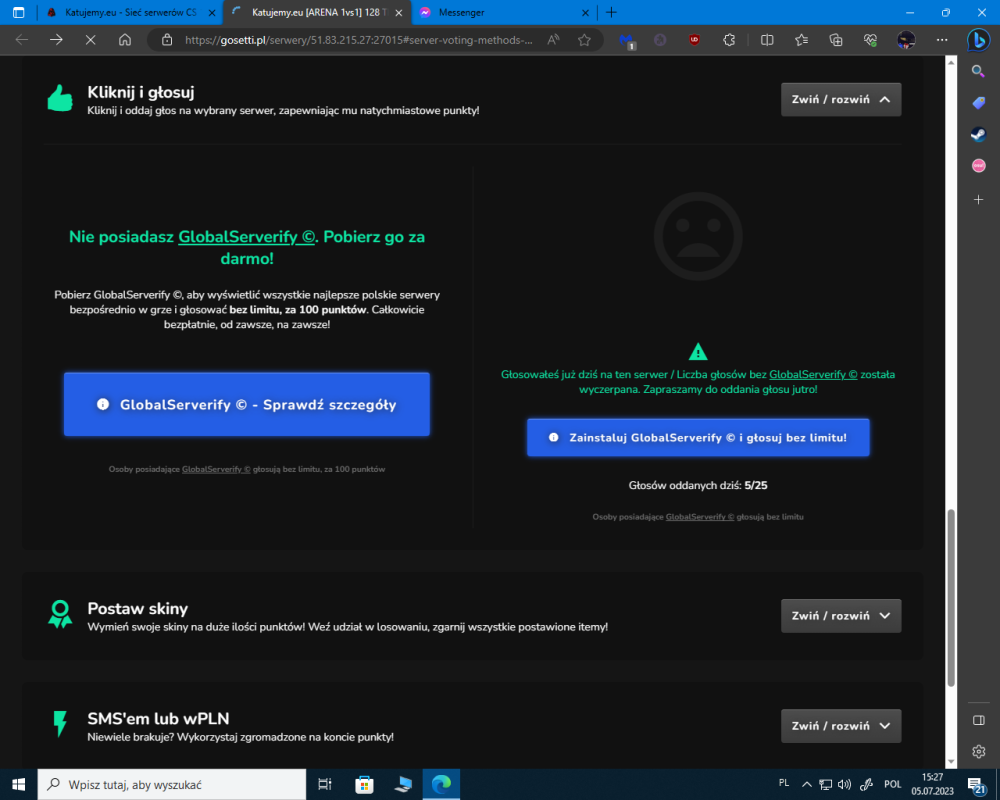Open GlobalServerify link below Głosów oddanych
The height and width of the screenshot is (800, 1000).
pyautogui.click(x=700, y=517)
